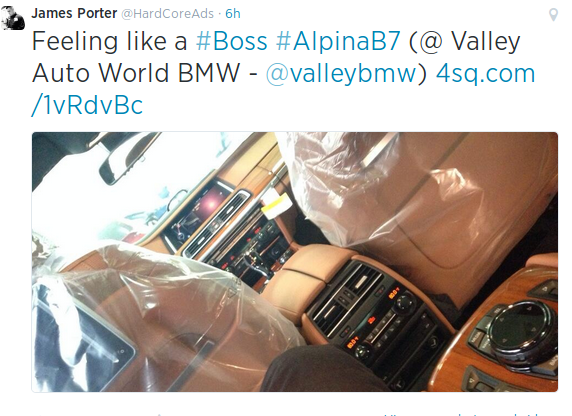The width and height of the screenshot is (572, 416).
Task: Click the /1vRdvBc link continuation
Action: [87, 105]
